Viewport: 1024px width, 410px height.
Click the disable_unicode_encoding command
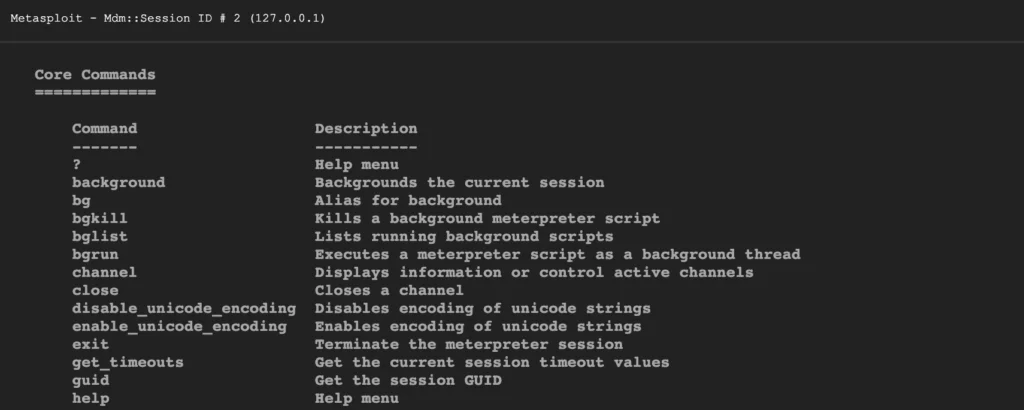183,309
